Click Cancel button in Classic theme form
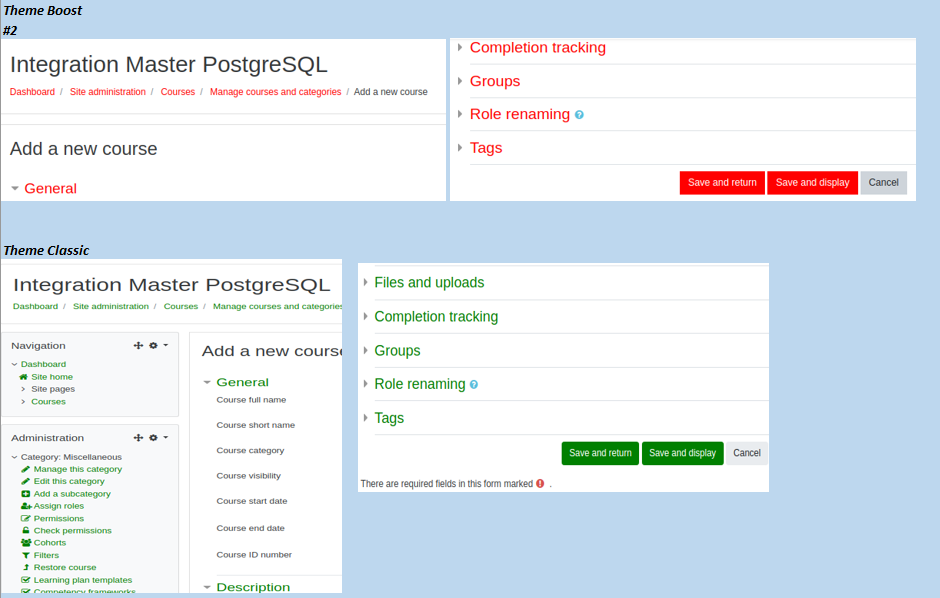The height and width of the screenshot is (598, 940). tap(746, 453)
